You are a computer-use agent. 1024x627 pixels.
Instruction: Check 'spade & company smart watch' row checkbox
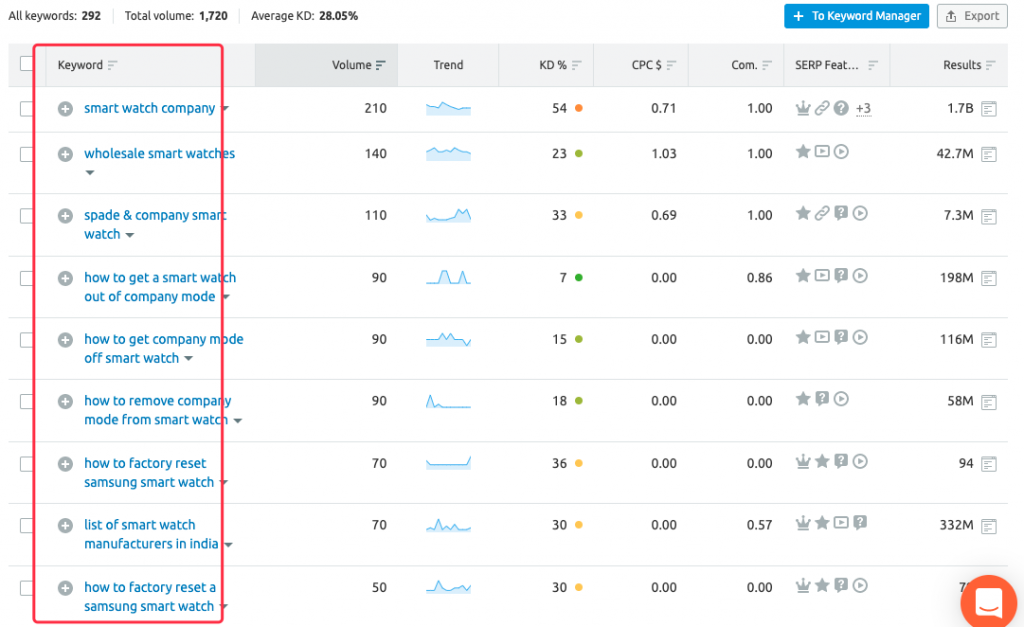pos(27,216)
